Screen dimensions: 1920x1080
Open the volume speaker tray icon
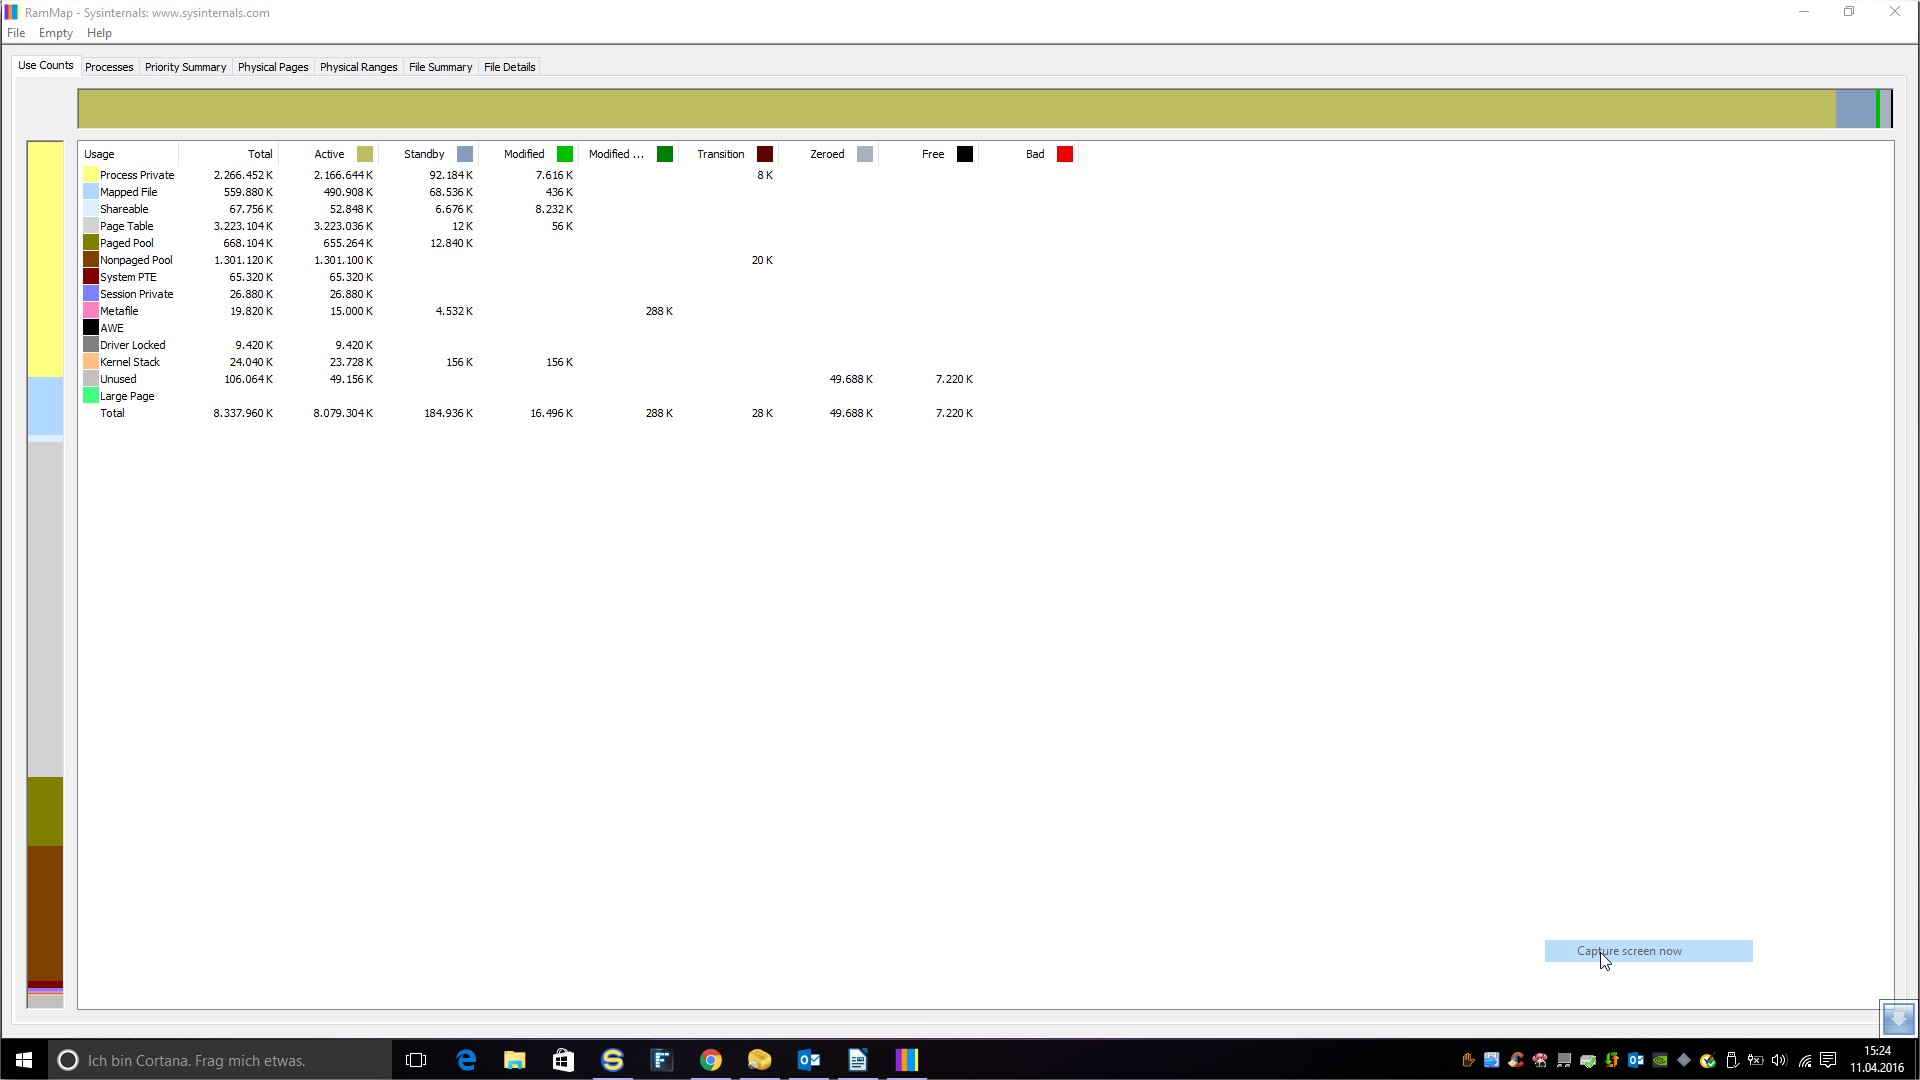pyautogui.click(x=1779, y=1060)
